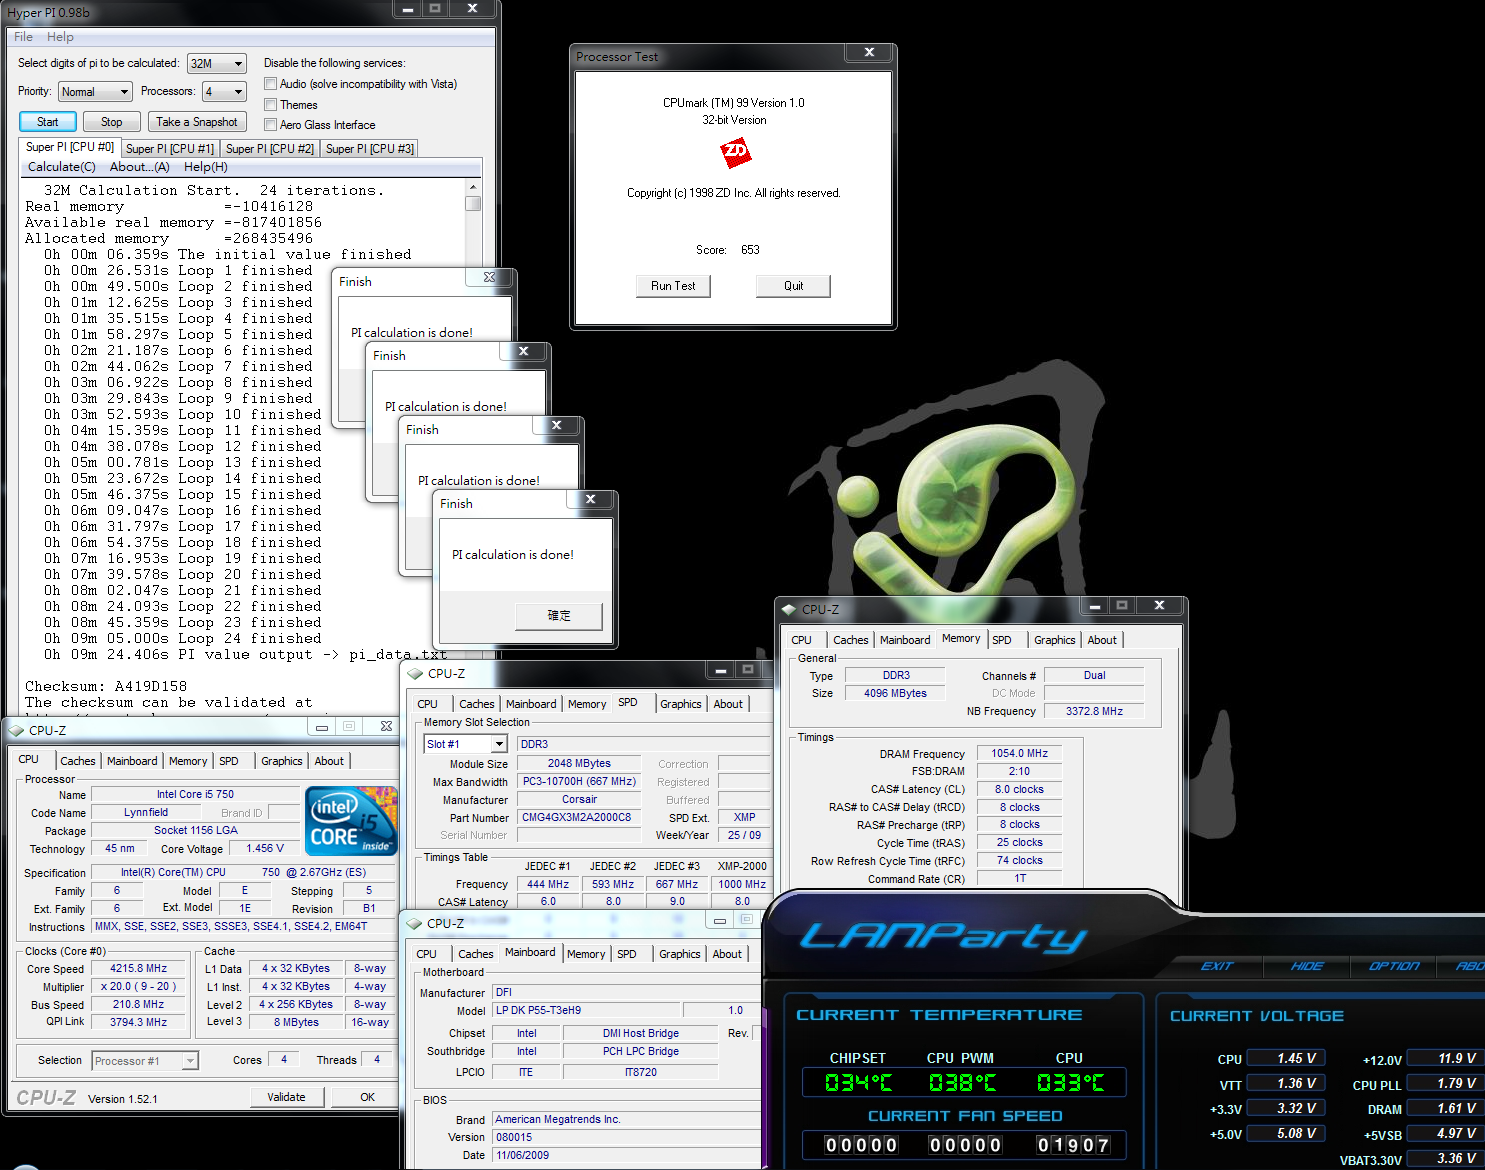Click Take a Snapshot in Hyper PI

coord(196,122)
